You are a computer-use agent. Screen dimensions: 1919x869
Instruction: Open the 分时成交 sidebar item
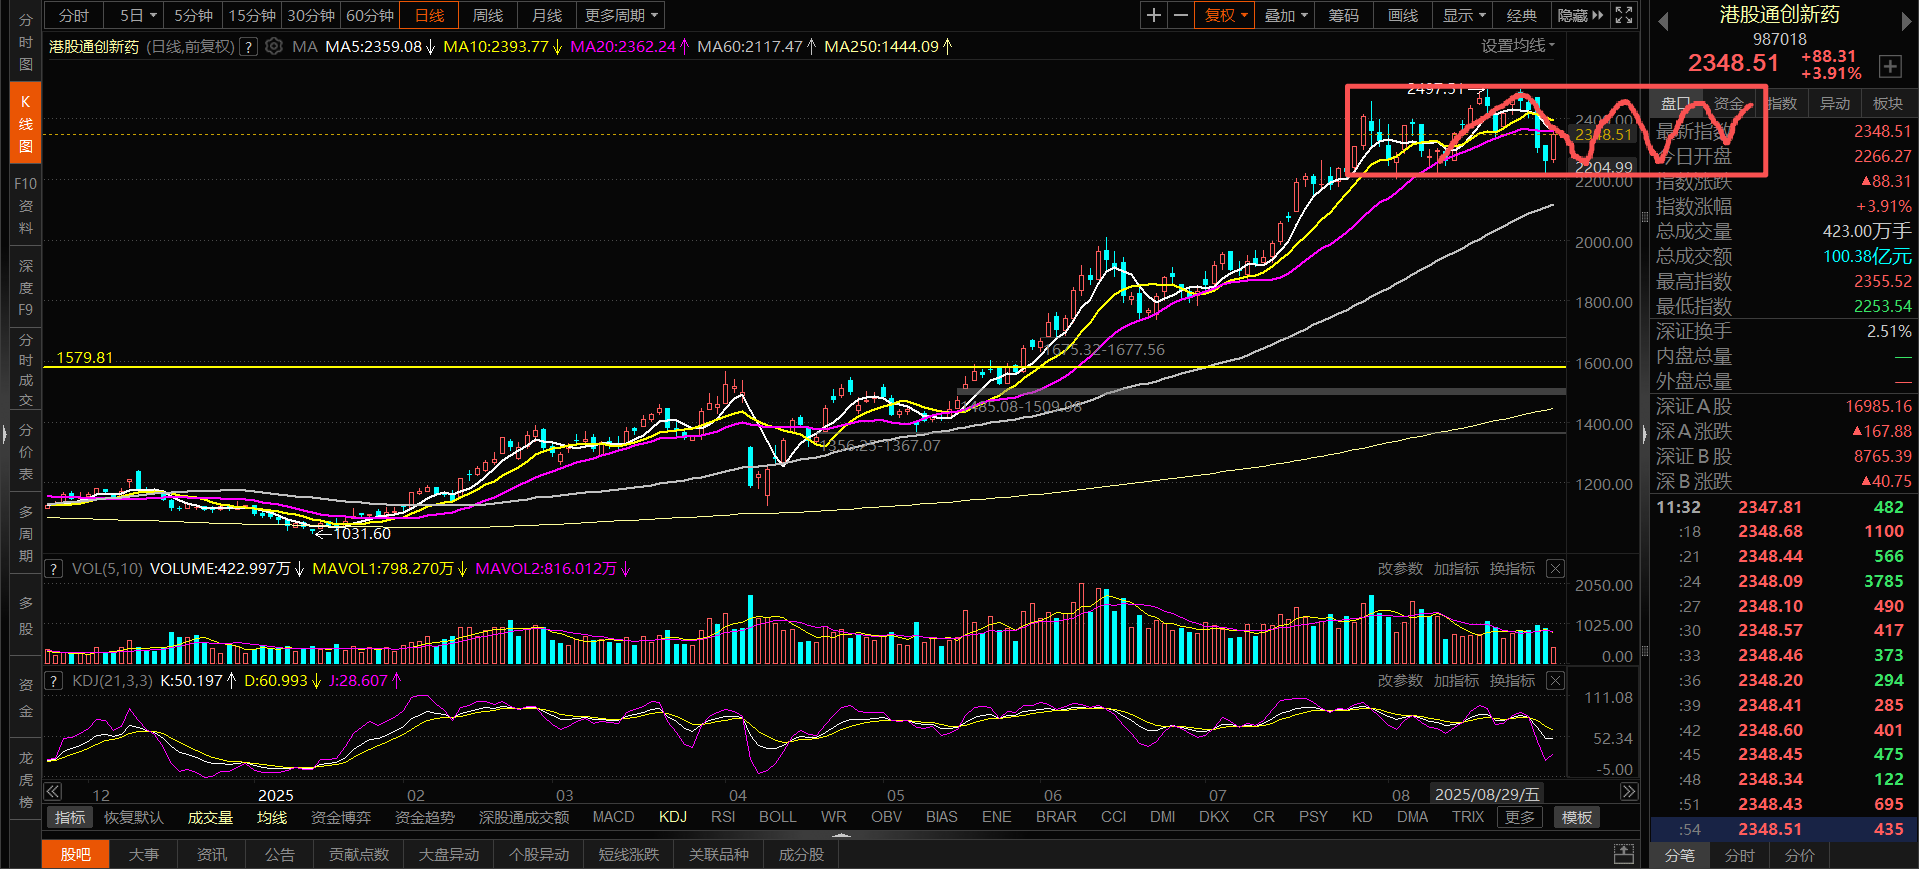[25, 369]
